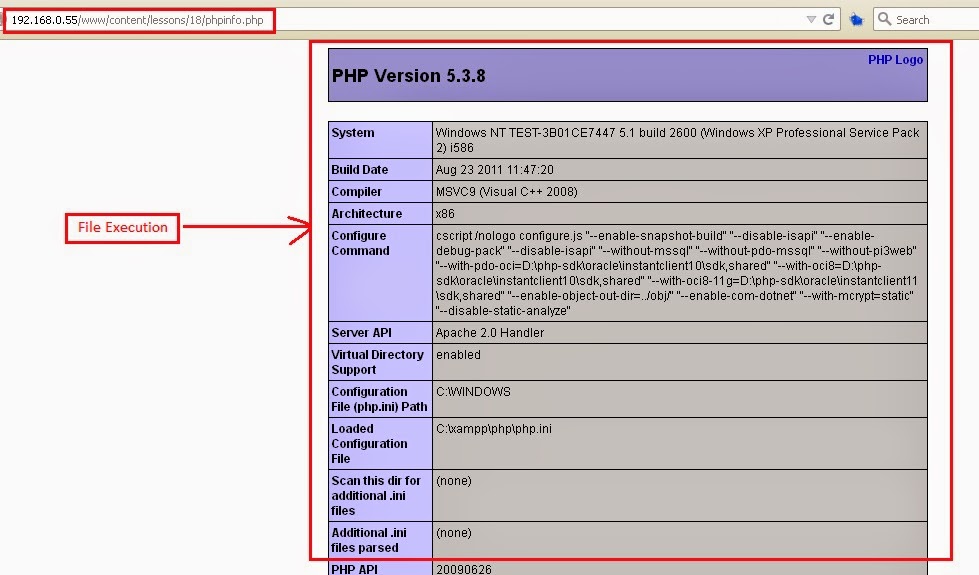This screenshot has height=575, width=979.
Task: Click the (none) value beside Scan this dir
Action: [x=454, y=481]
